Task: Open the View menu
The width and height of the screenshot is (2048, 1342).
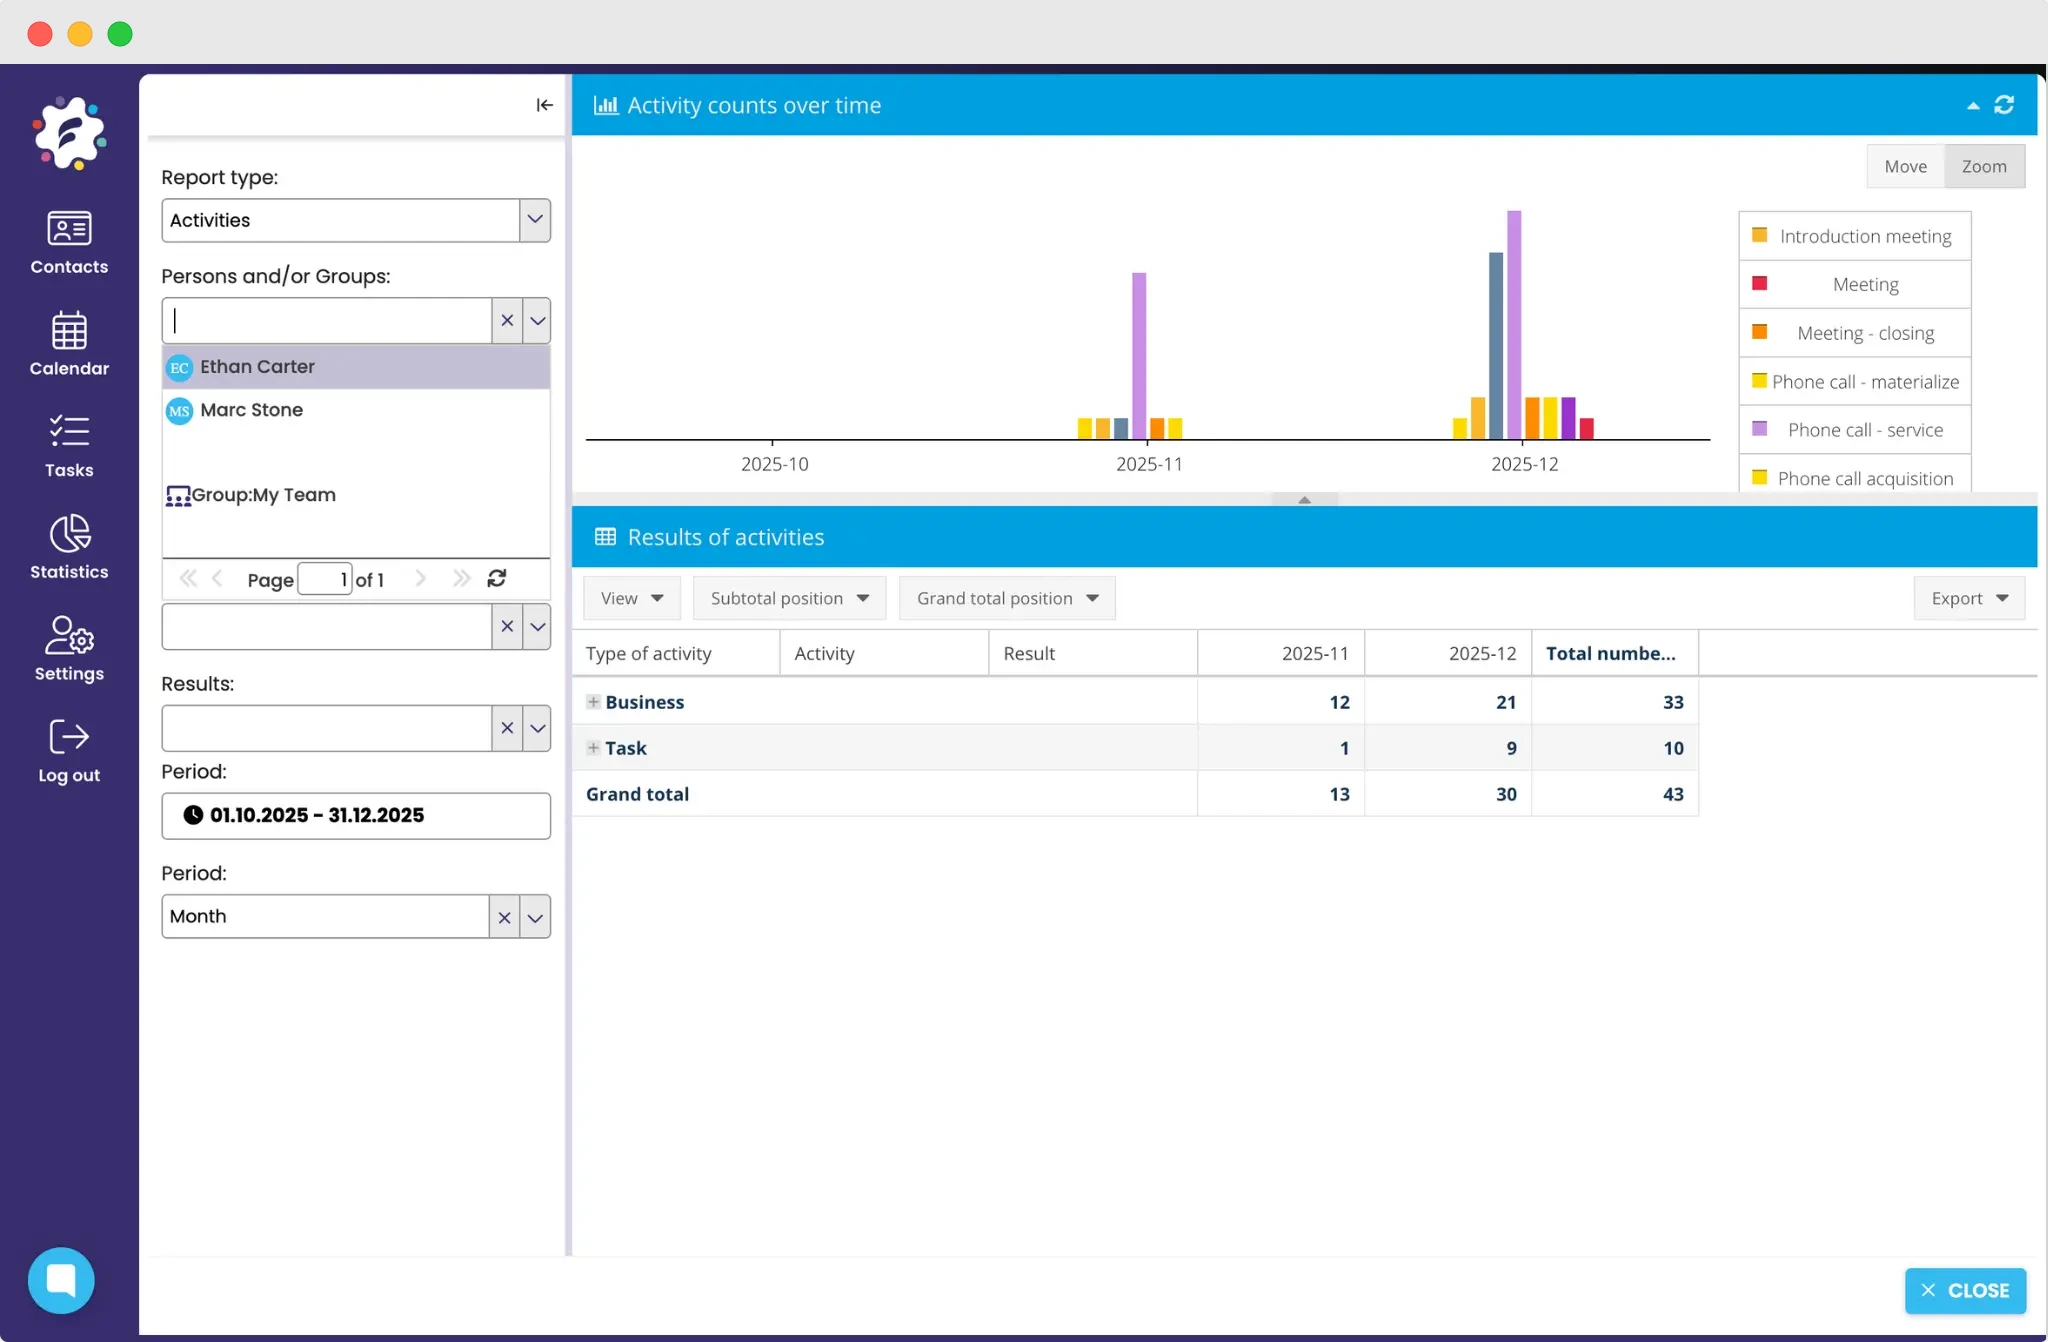Action: point(631,598)
